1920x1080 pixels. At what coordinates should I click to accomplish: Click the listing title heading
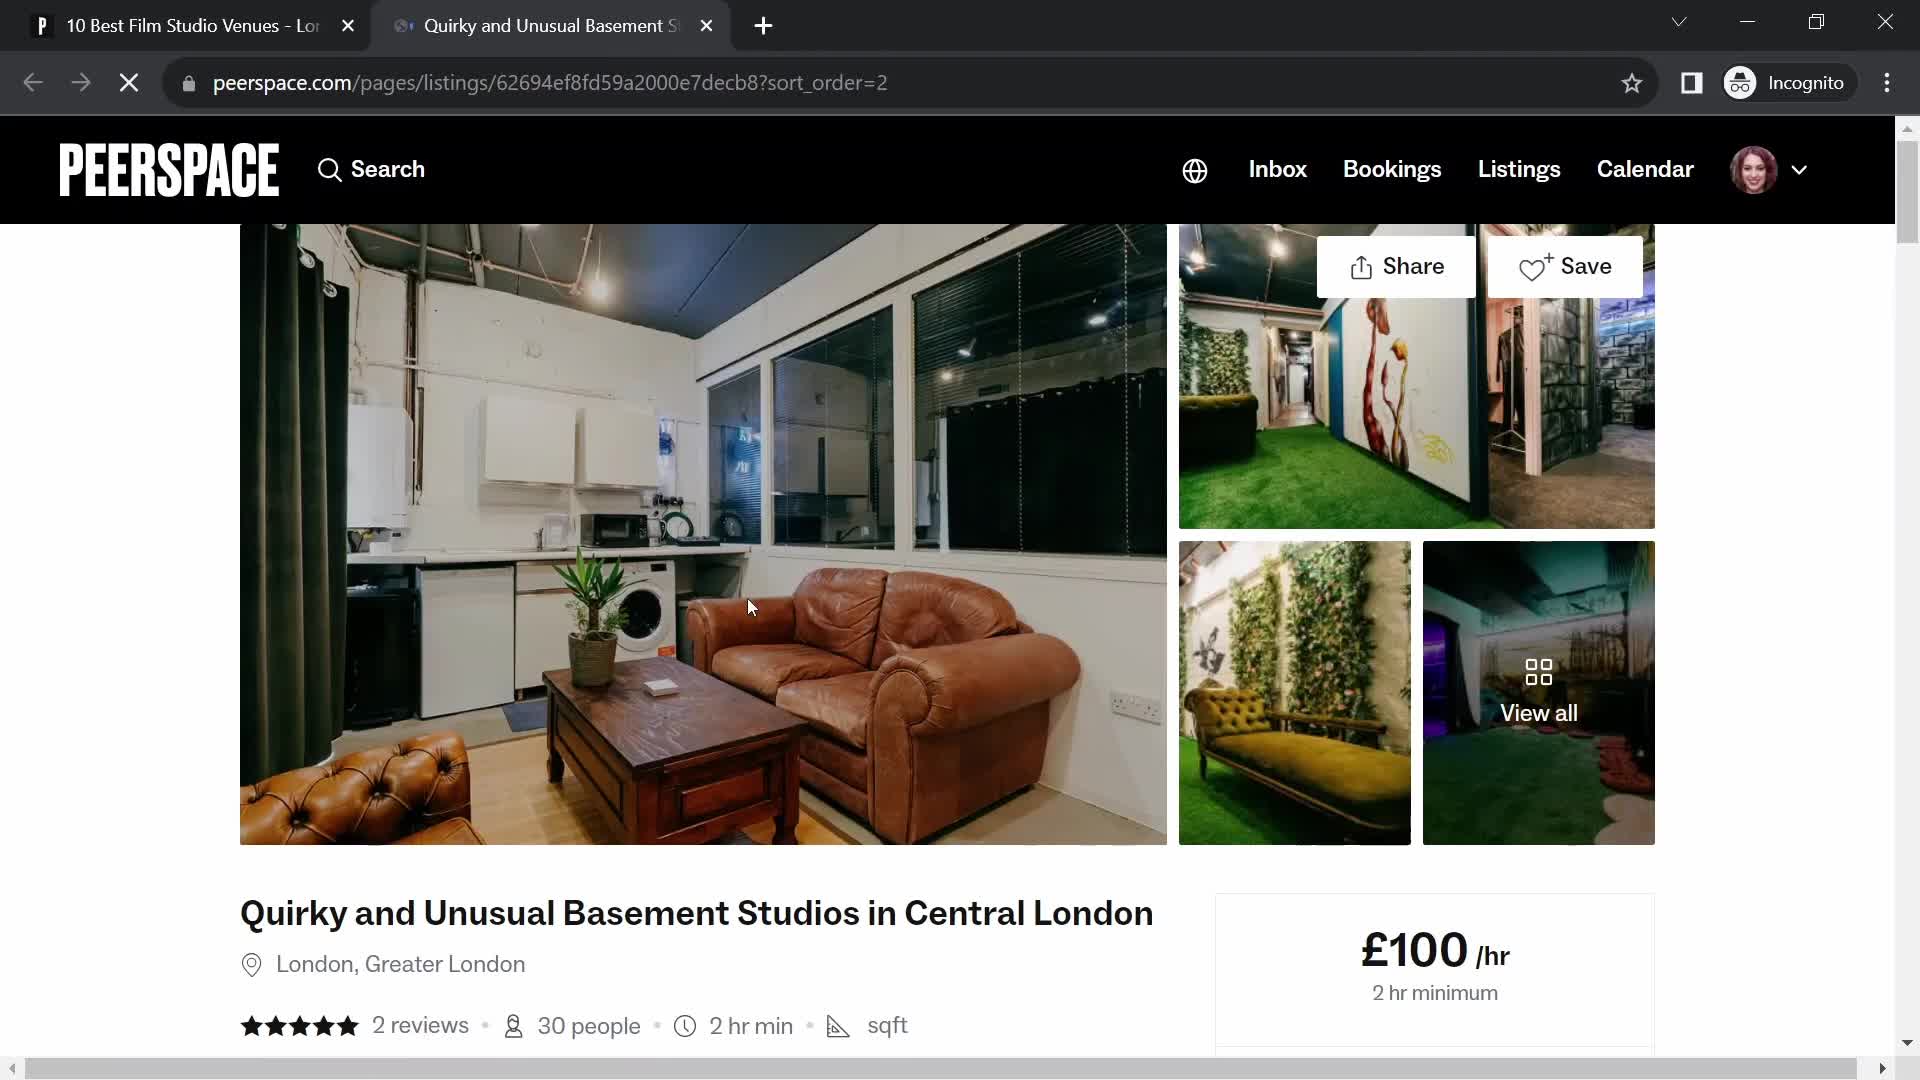coord(696,914)
